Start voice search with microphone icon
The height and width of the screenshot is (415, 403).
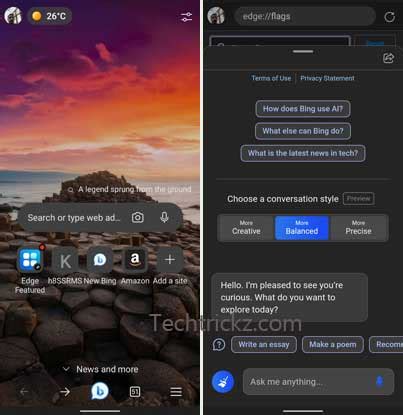coord(164,218)
